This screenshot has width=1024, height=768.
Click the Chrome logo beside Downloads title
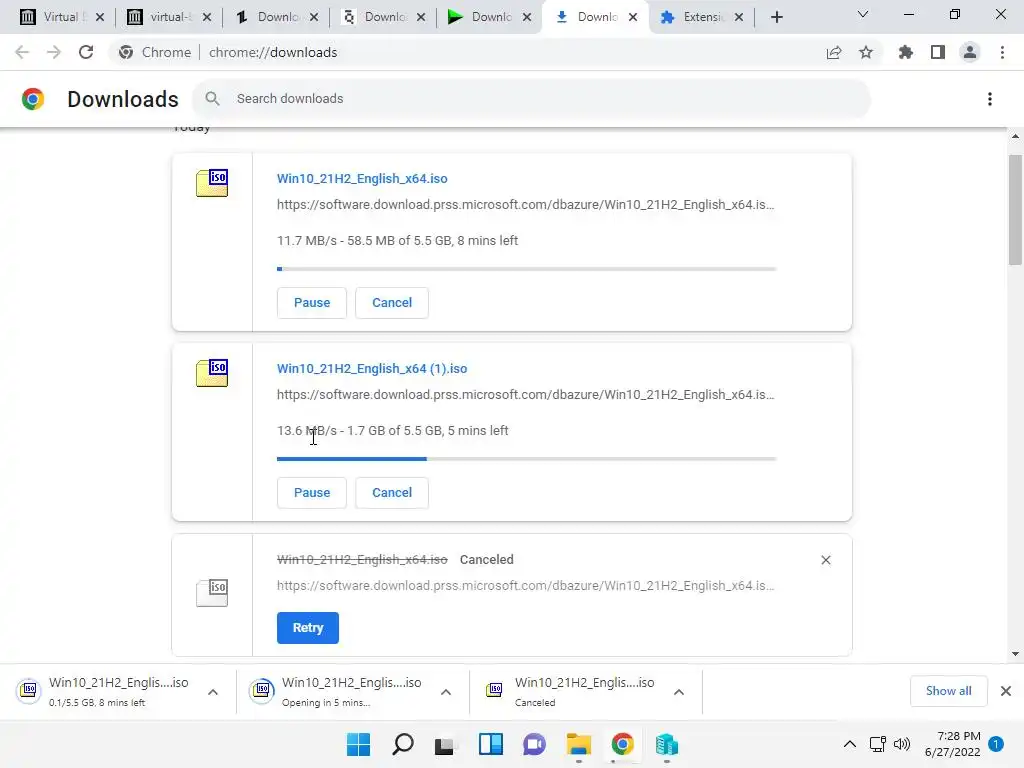(33, 99)
